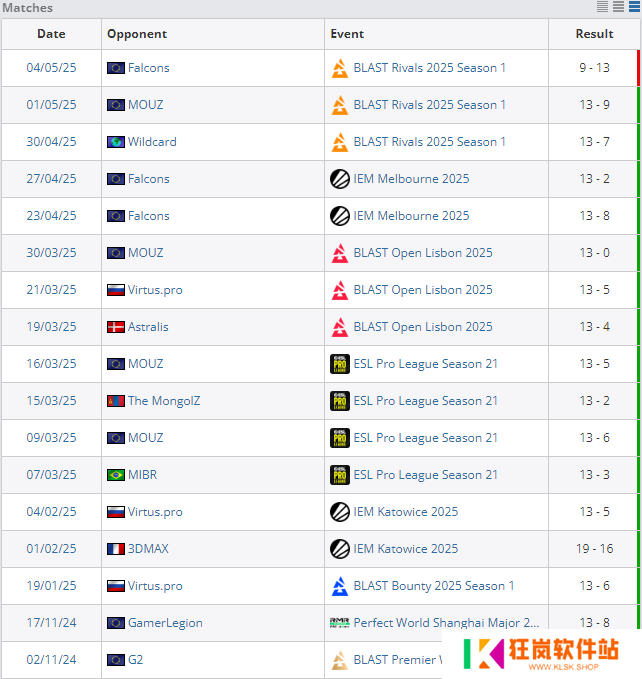642x679 pixels.
Task: Click the 13 - 2 result on 27/04/25
Action: click(x=594, y=179)
